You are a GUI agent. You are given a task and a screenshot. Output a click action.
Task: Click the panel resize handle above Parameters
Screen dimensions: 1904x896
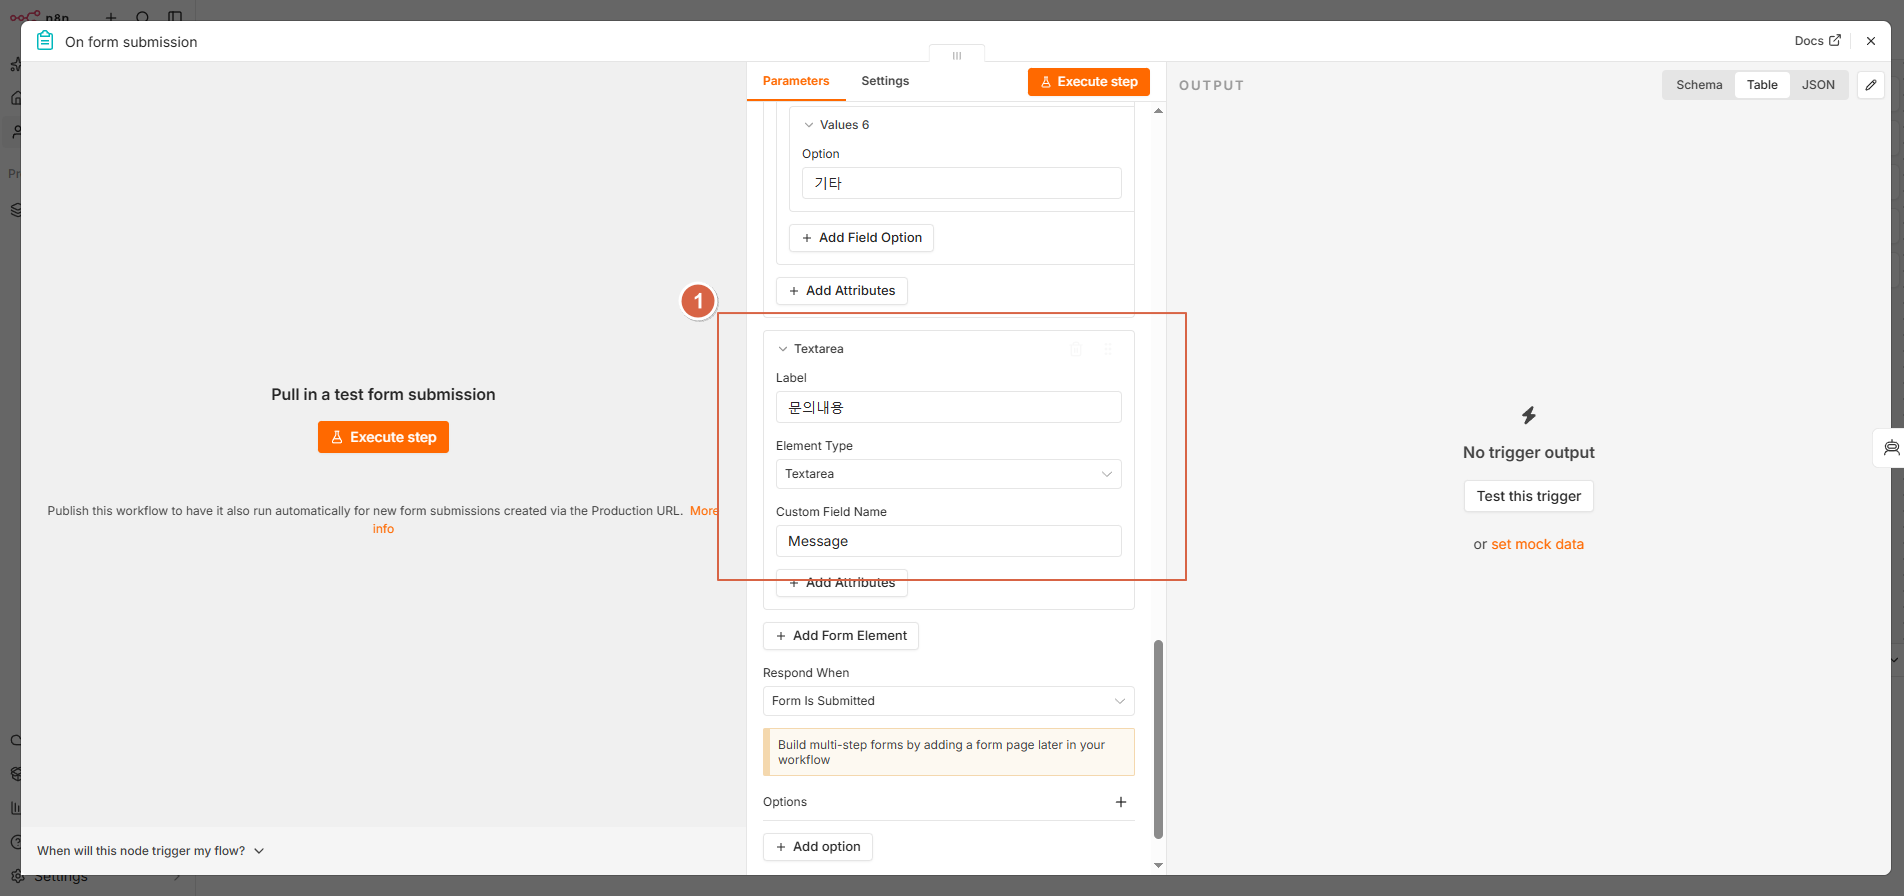(x=957, y=55)
